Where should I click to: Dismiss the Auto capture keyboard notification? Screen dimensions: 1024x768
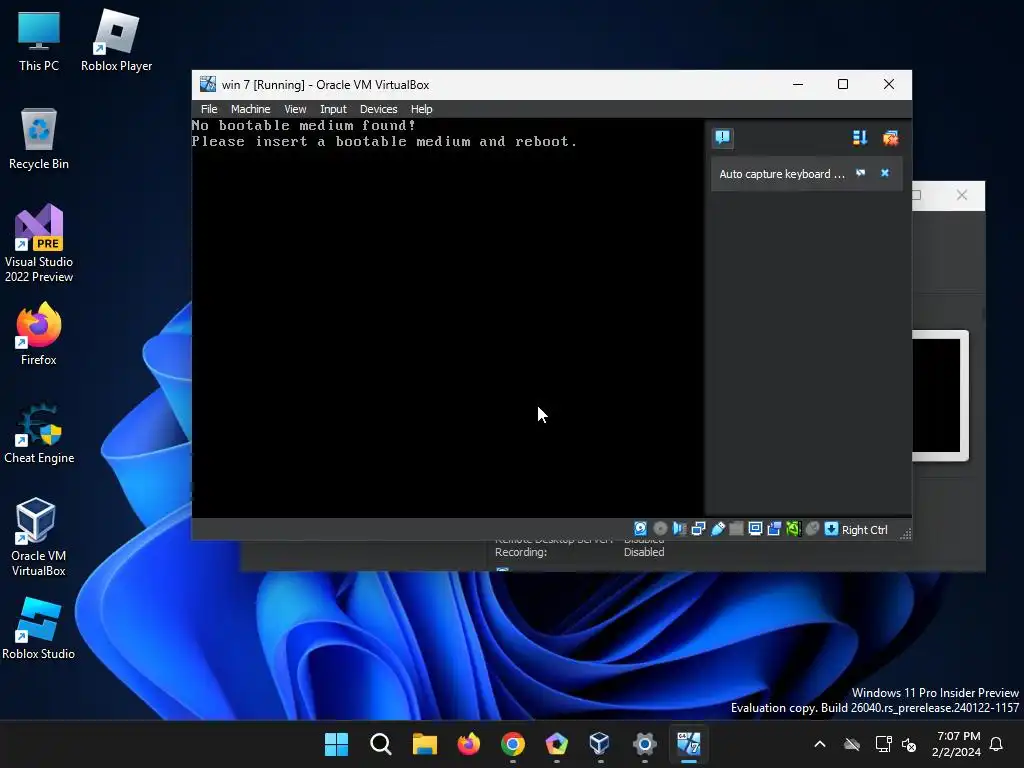[x=885, y=173]
